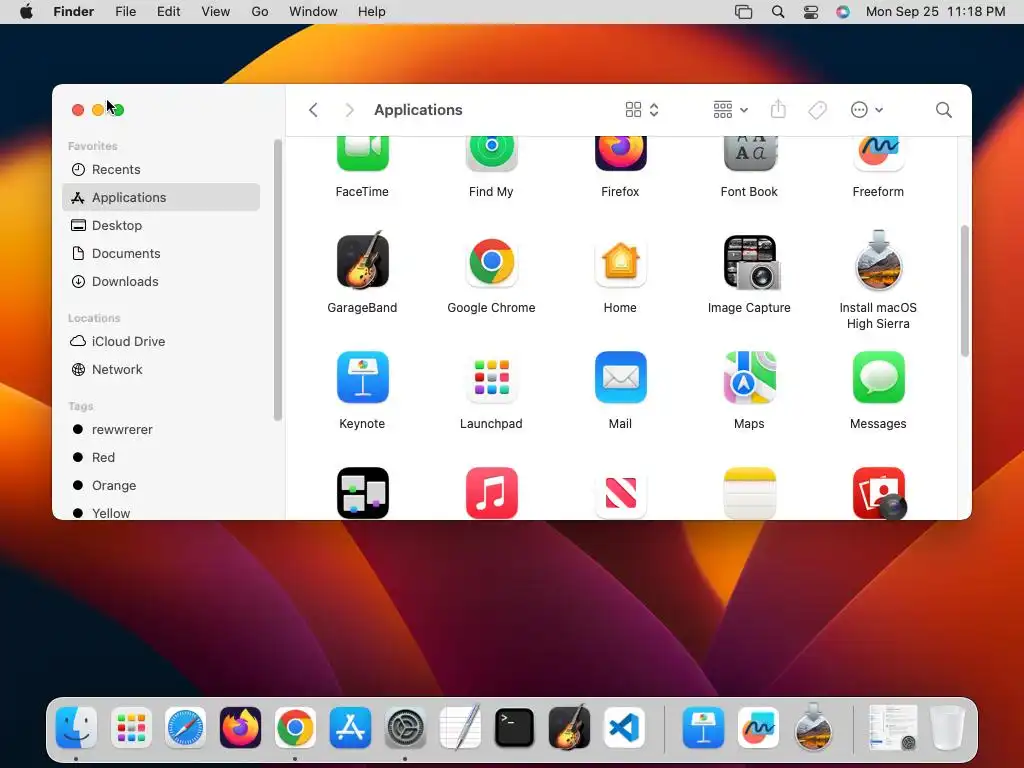This screenshot has height=768, width=1024.
Task: Click the file list vertical scrollbar
Action: coord(964,291)
